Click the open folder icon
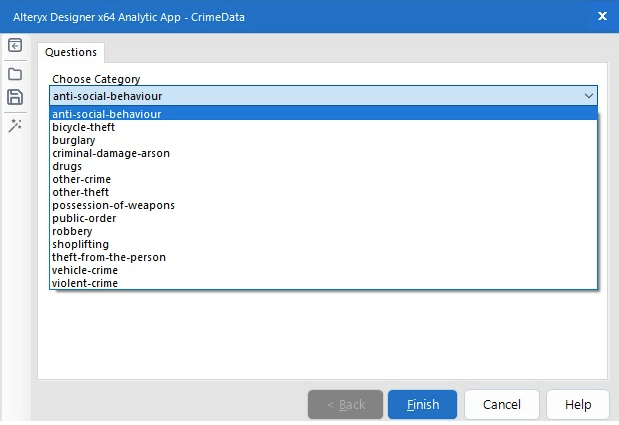The width and height of the screenshot is (619, 425). (x=15, y=73)
